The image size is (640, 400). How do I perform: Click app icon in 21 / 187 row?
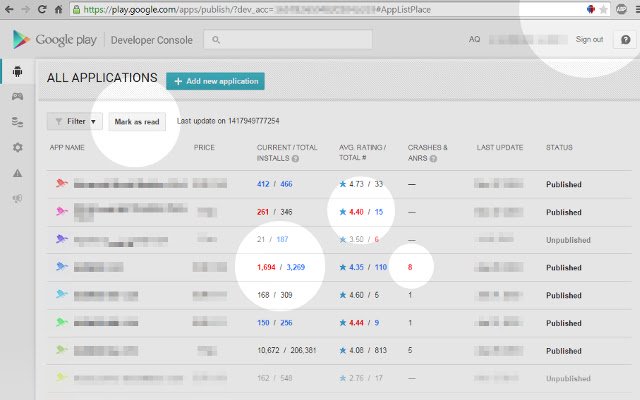pos(61,239)
